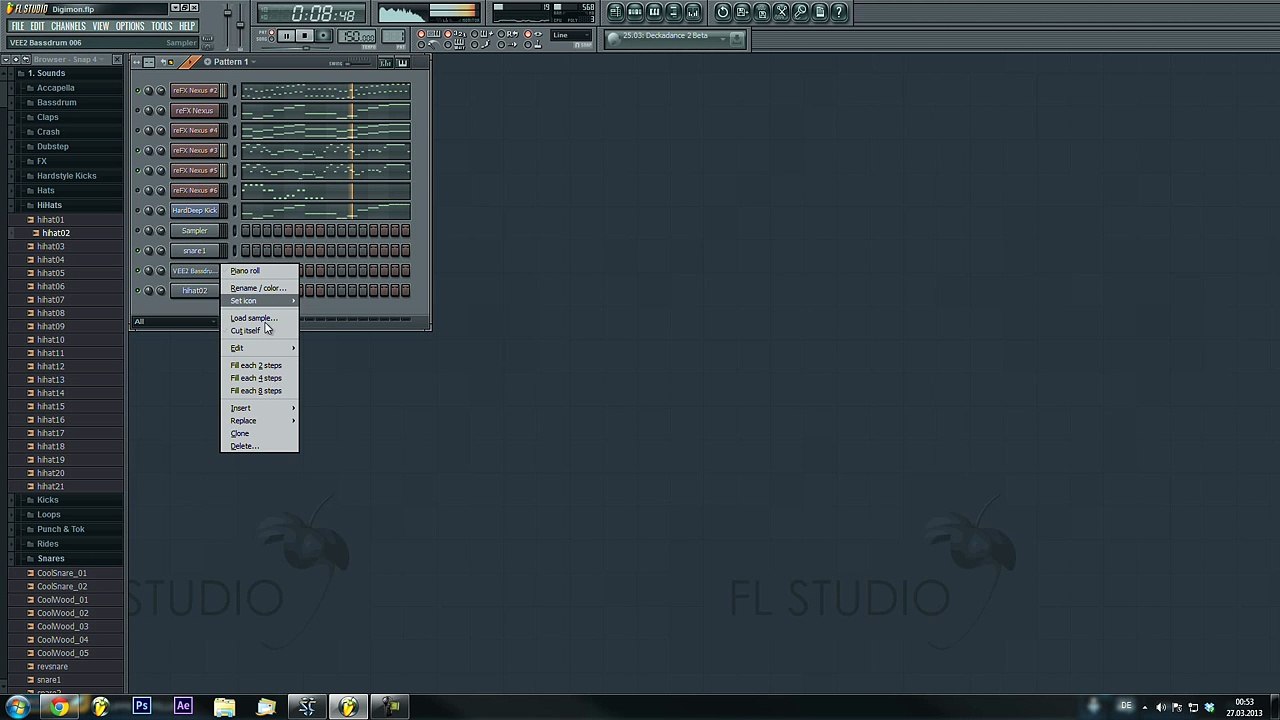The height and width of the screenshot is (720, 1280).
Task: Click the tempo display field
Action: tap(356, 37)
